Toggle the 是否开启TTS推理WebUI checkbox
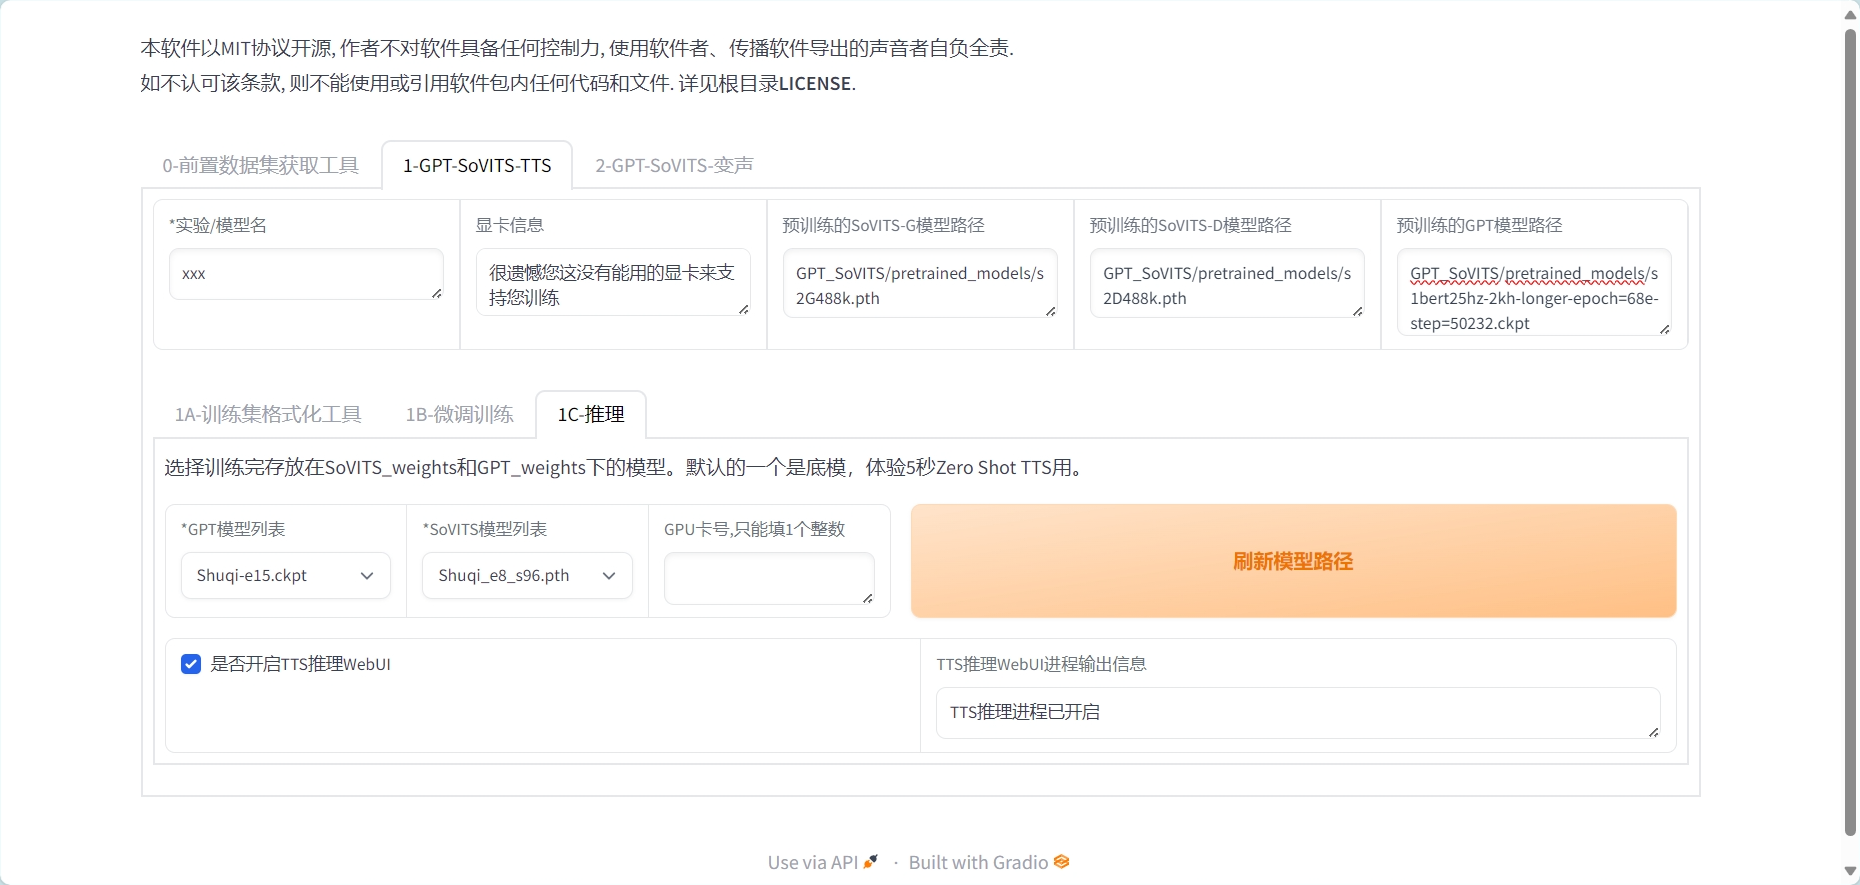 [x=191, y=664]
